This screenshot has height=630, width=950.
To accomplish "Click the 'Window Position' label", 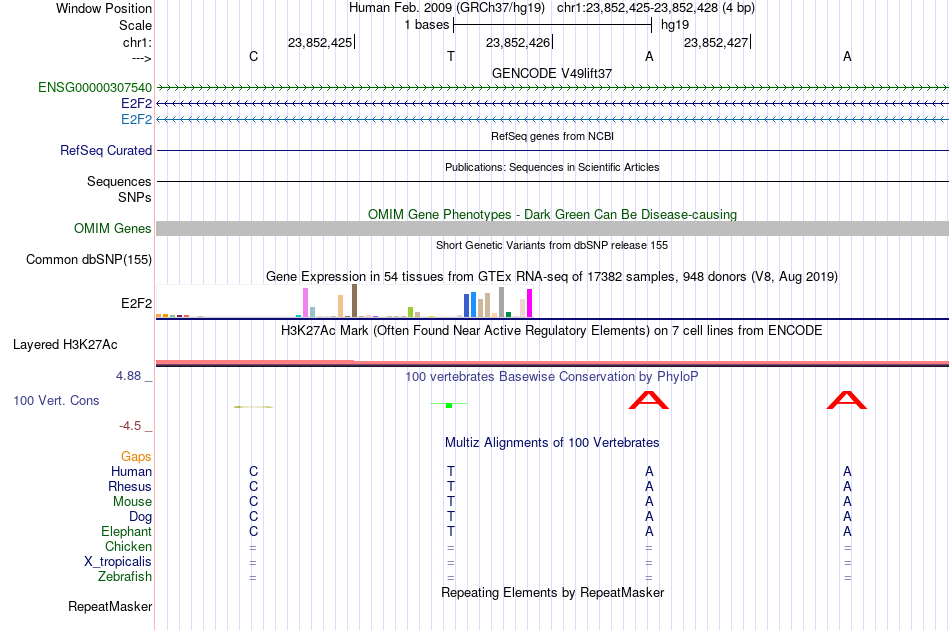I will 104,8.
